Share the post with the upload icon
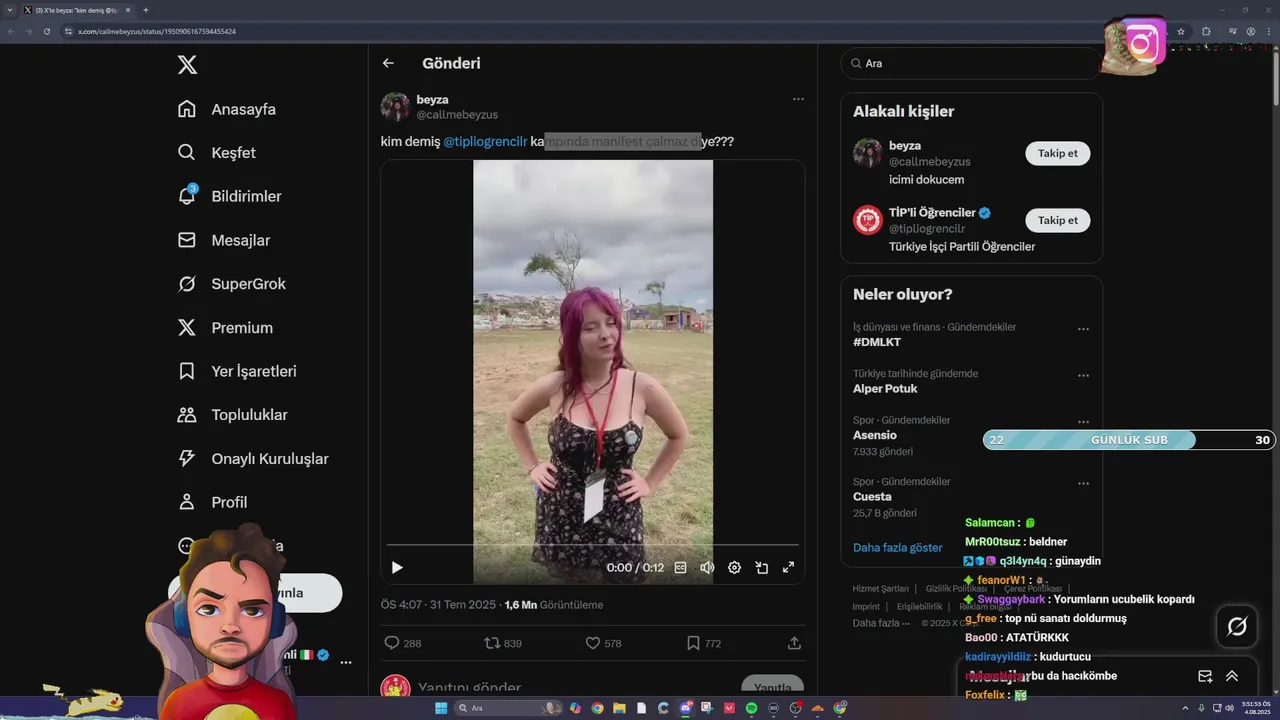Screen dimensions: 1280x720 pos(794,643)
